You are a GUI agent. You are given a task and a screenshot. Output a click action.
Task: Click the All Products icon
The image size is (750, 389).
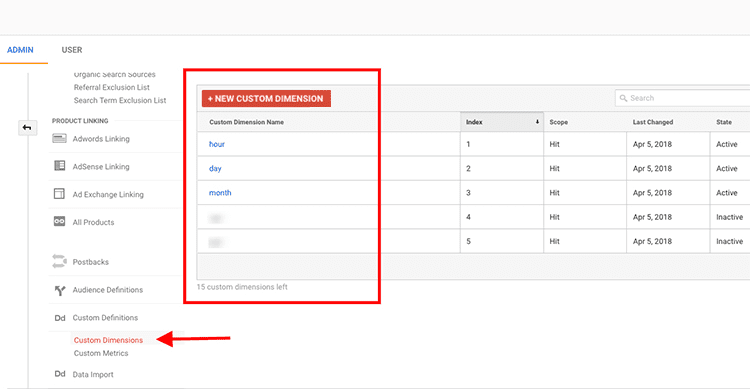(x=59, y=221)
